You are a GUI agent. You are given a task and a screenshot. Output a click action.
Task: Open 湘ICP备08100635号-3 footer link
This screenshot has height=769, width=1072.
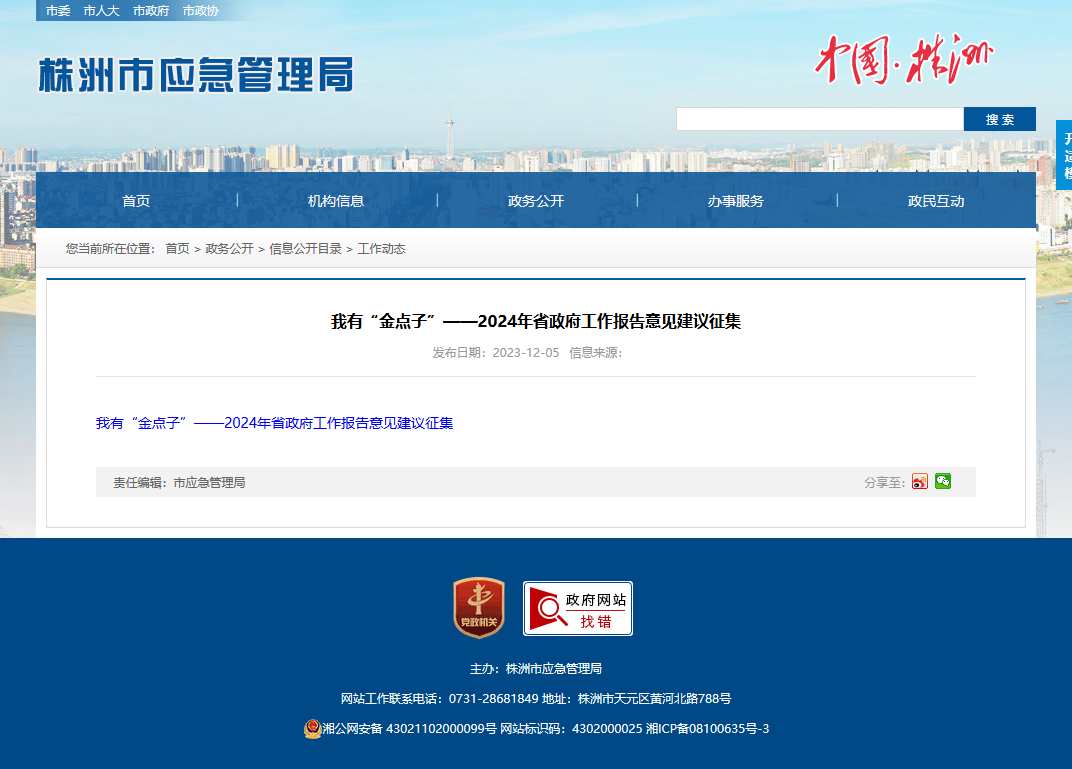point(707,729)
